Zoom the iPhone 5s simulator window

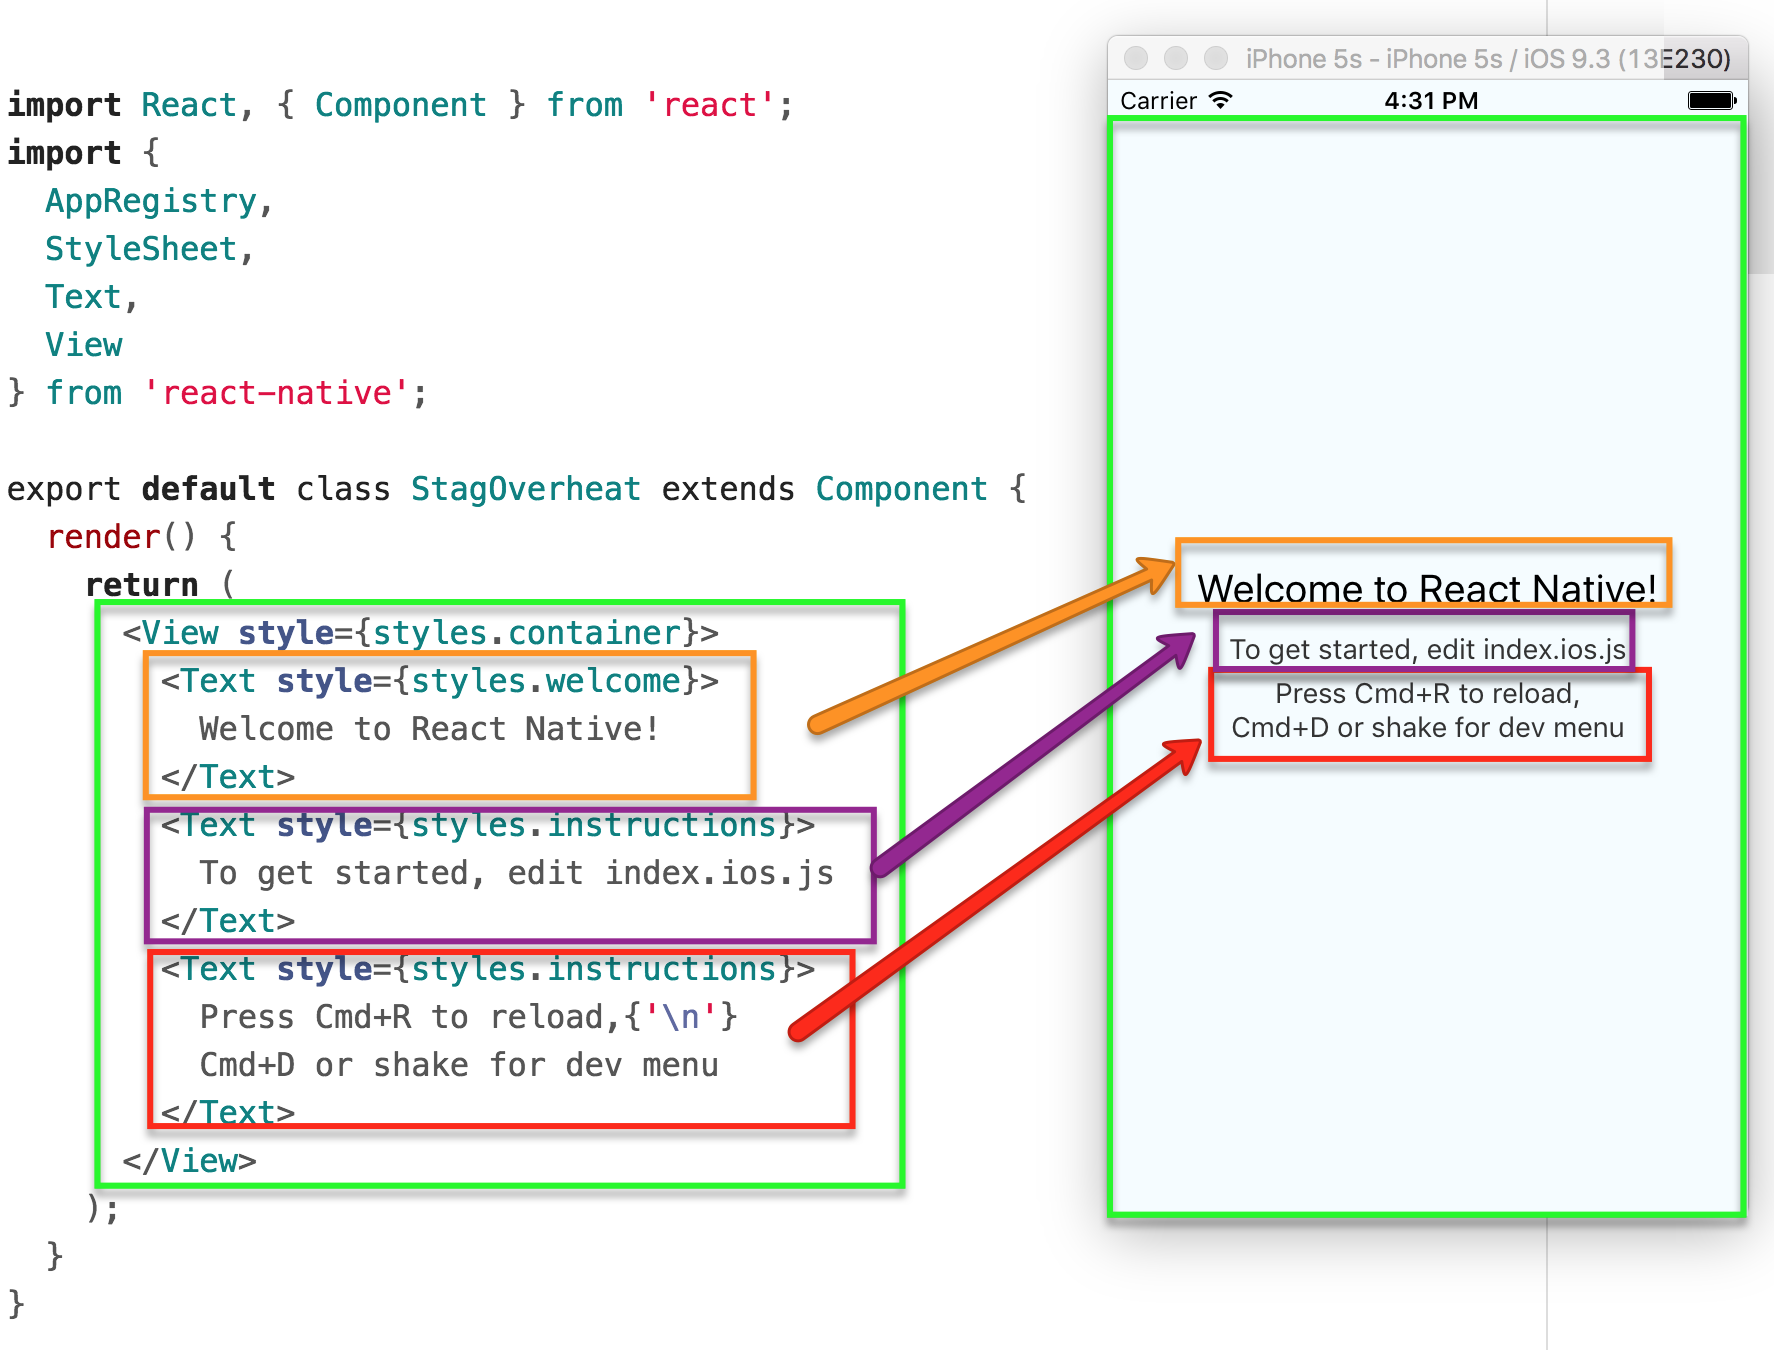[x=1216, y=58]
